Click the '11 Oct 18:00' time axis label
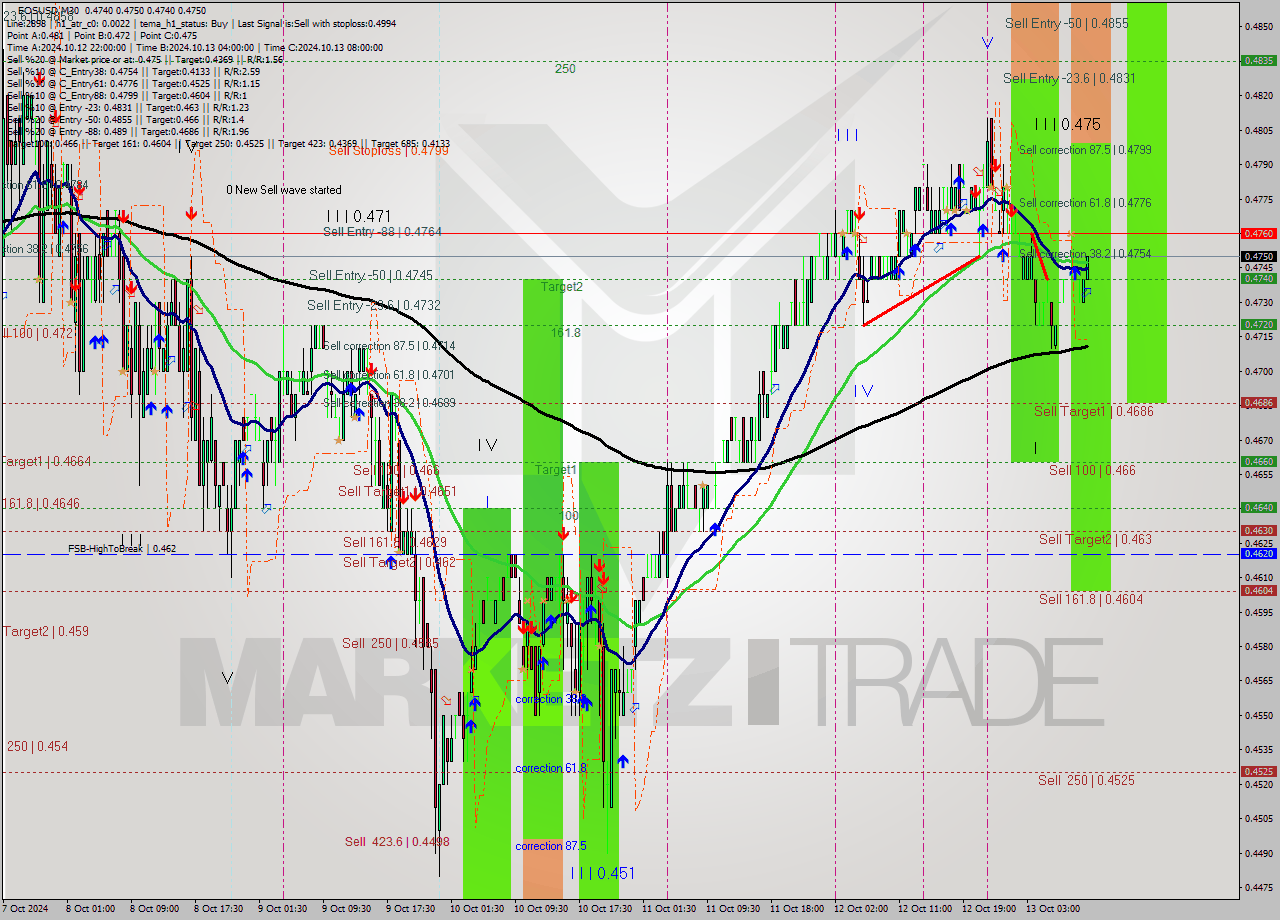This screenshot has height=920, width=1280. (x=797, y=909)
